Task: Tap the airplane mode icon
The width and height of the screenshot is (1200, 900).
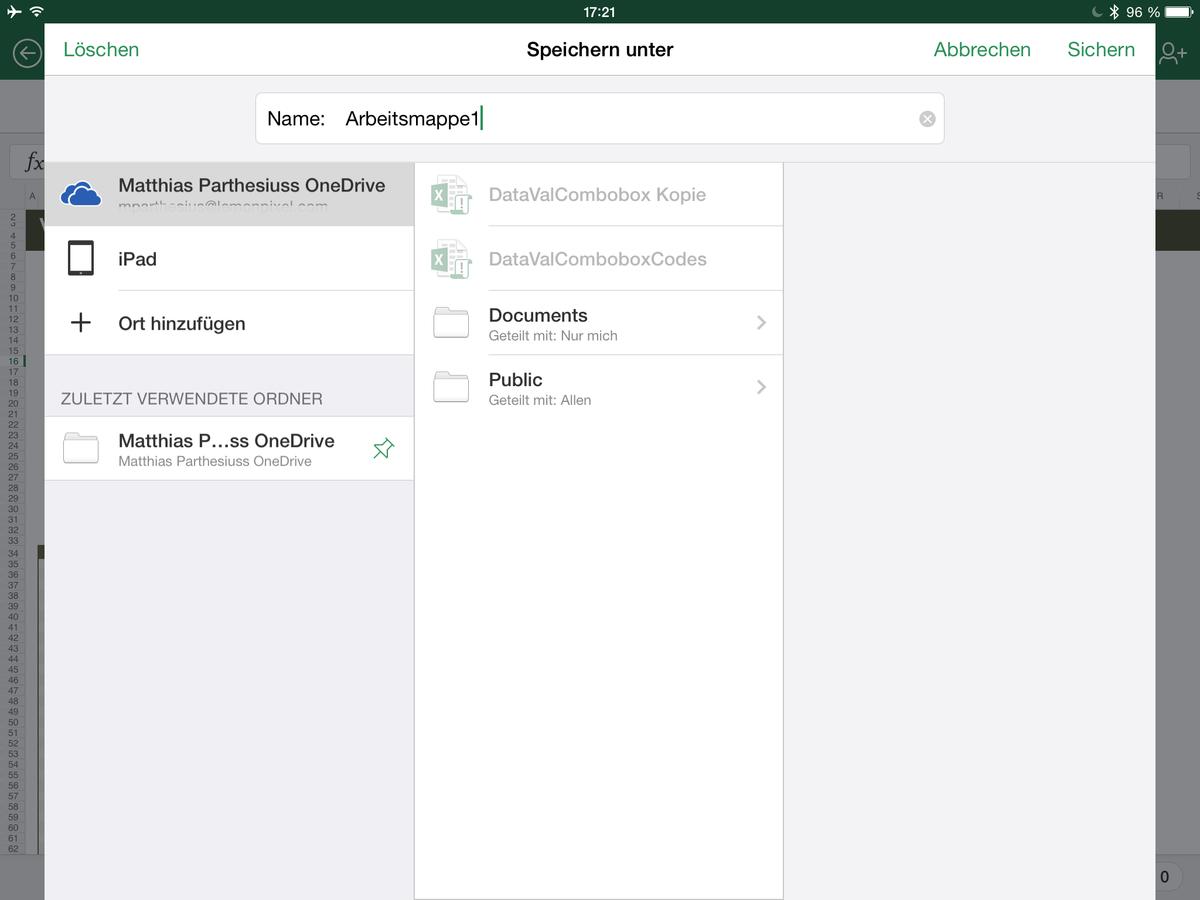Action: point(14,12)
